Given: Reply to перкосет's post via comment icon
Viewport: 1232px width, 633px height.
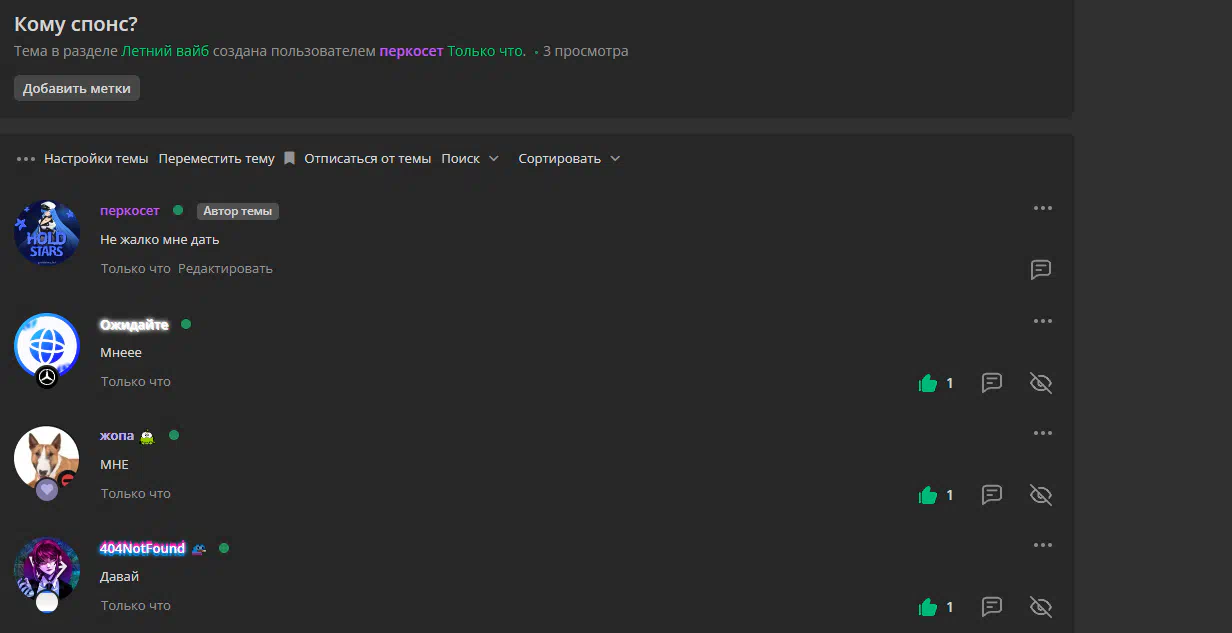Looking at the screenshot, I should click(x=1041, y=269).
